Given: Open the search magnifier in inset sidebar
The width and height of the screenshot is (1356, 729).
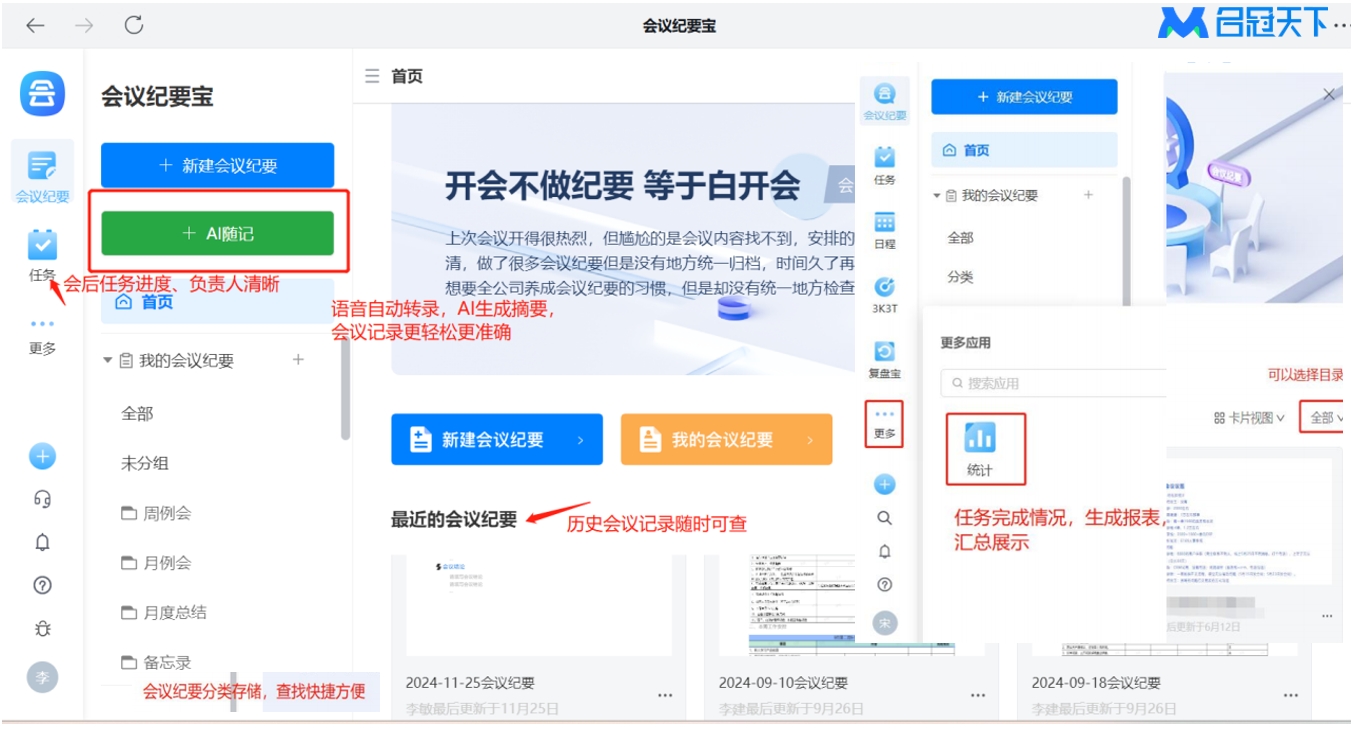Looking at the screenshot, I should tap(884, 518).
